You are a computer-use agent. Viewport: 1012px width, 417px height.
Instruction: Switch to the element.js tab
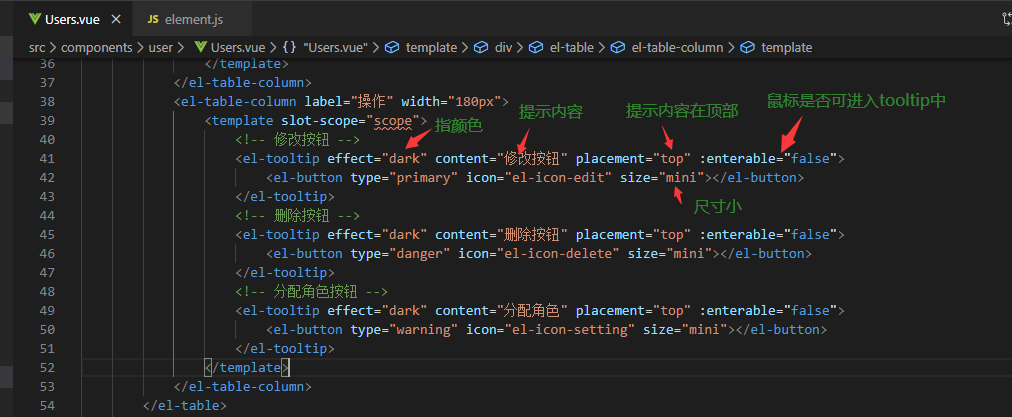pos(185,19)
